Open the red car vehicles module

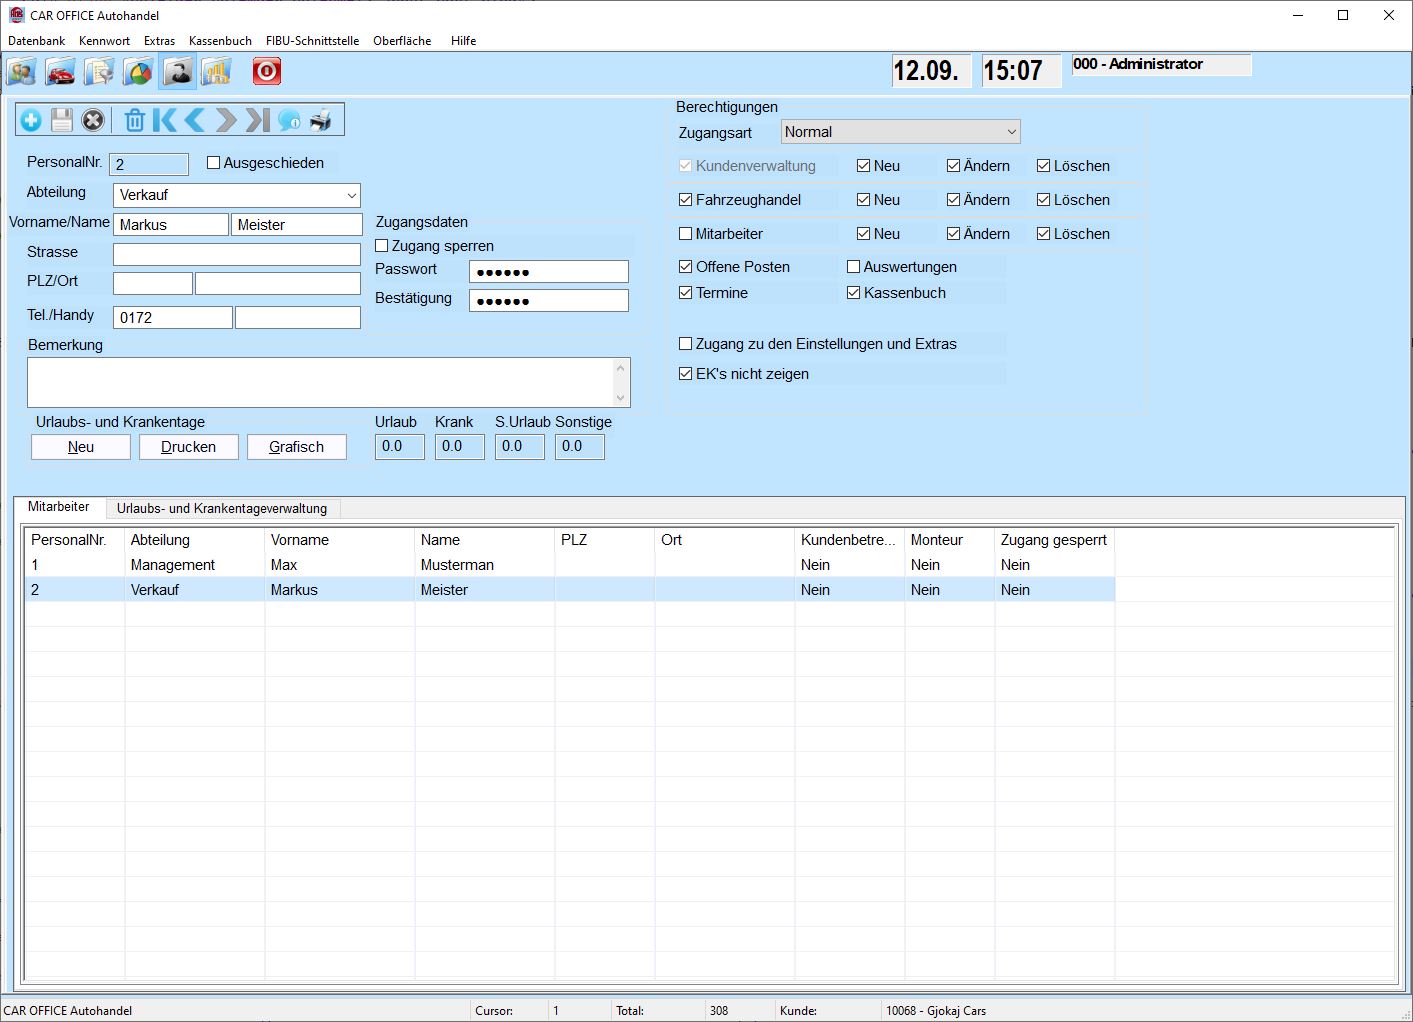(61, 72)
